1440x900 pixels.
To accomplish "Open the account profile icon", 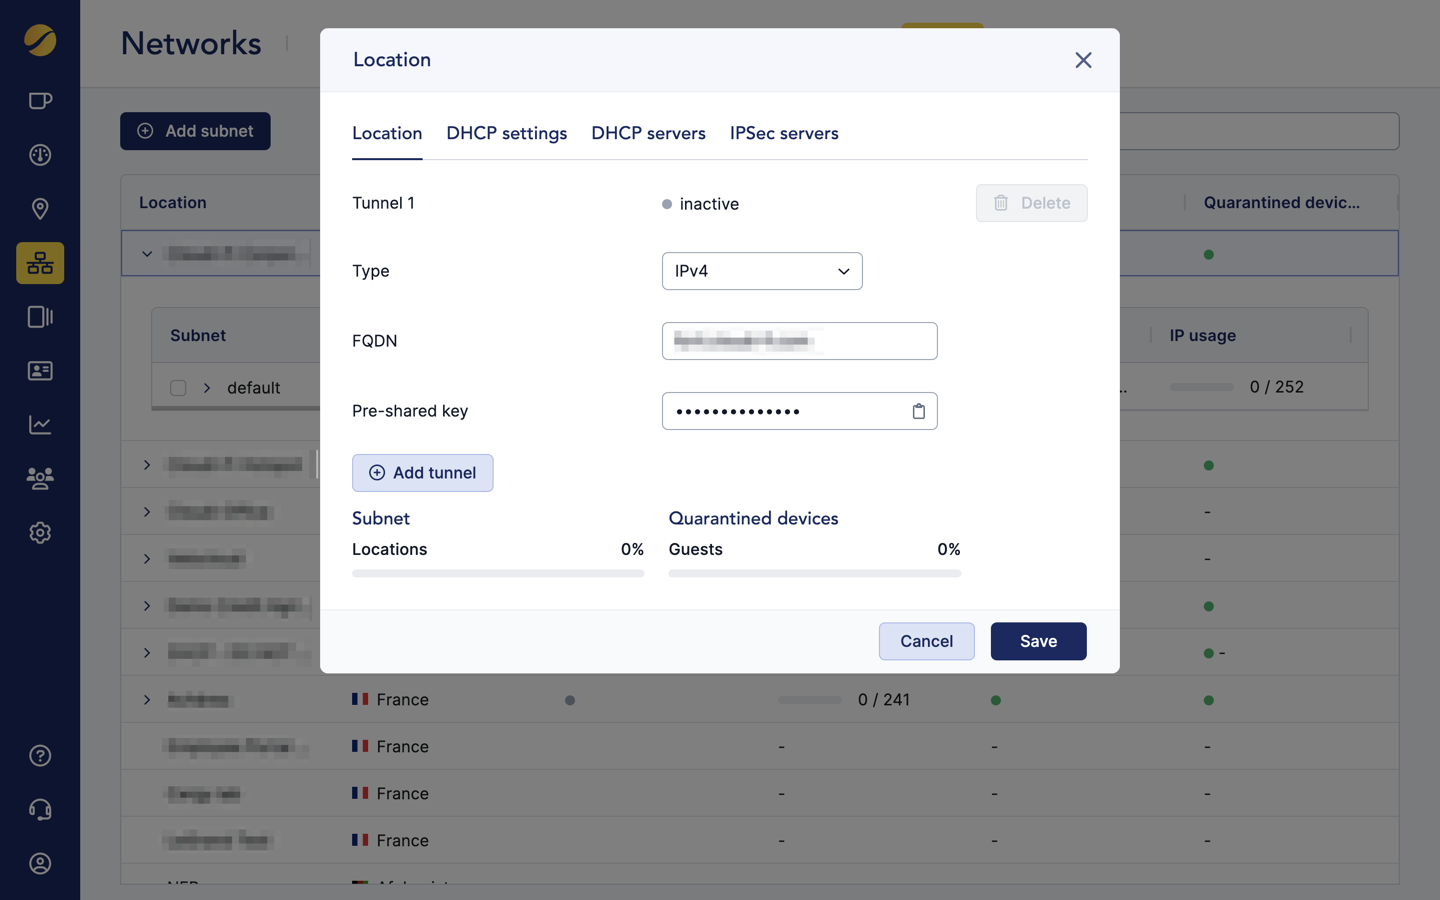I will point(40,864).
